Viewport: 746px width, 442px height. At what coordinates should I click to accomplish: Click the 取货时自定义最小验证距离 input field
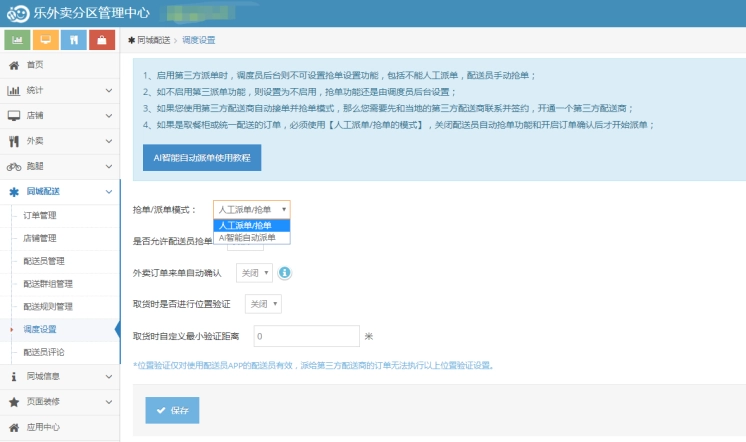(306, 336)
